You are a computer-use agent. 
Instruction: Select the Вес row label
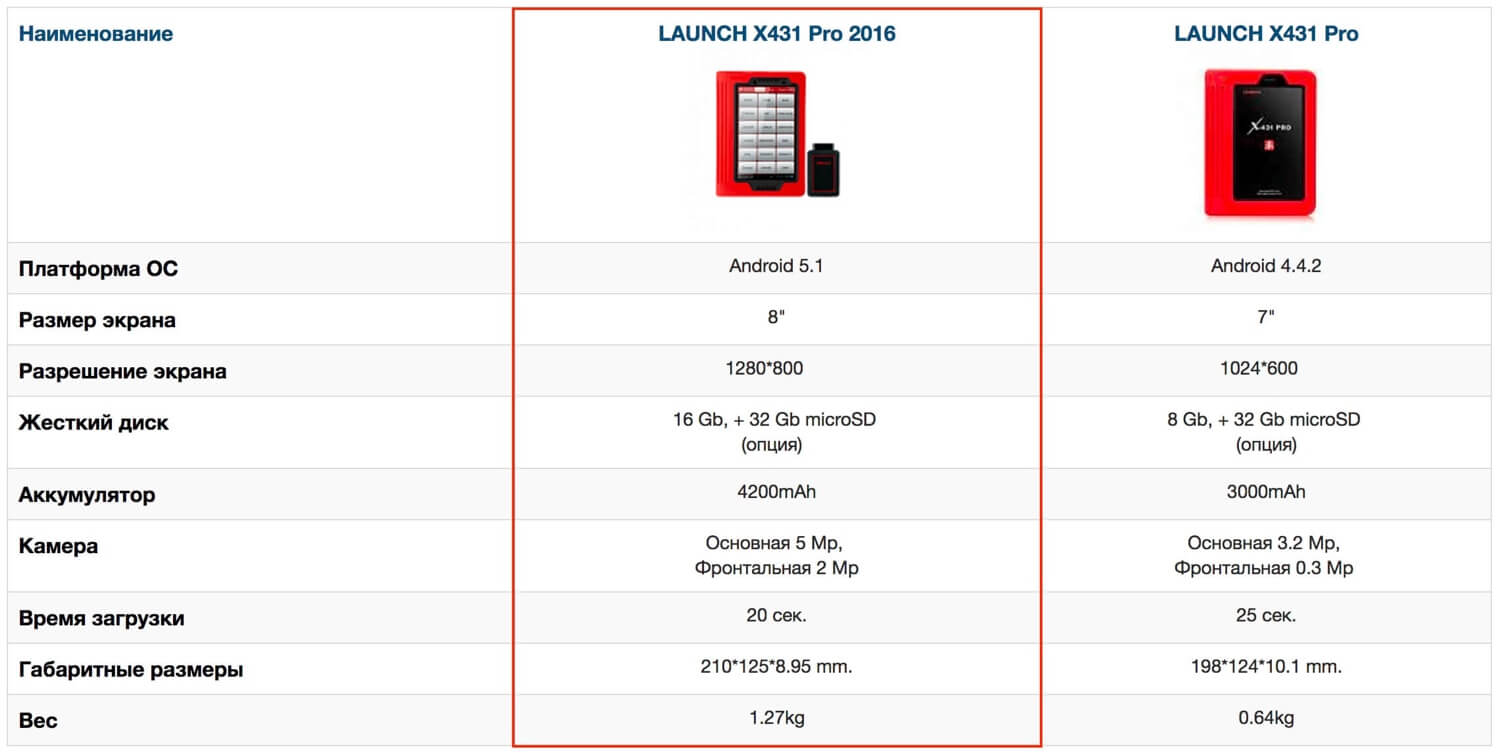tap(39, 721)
